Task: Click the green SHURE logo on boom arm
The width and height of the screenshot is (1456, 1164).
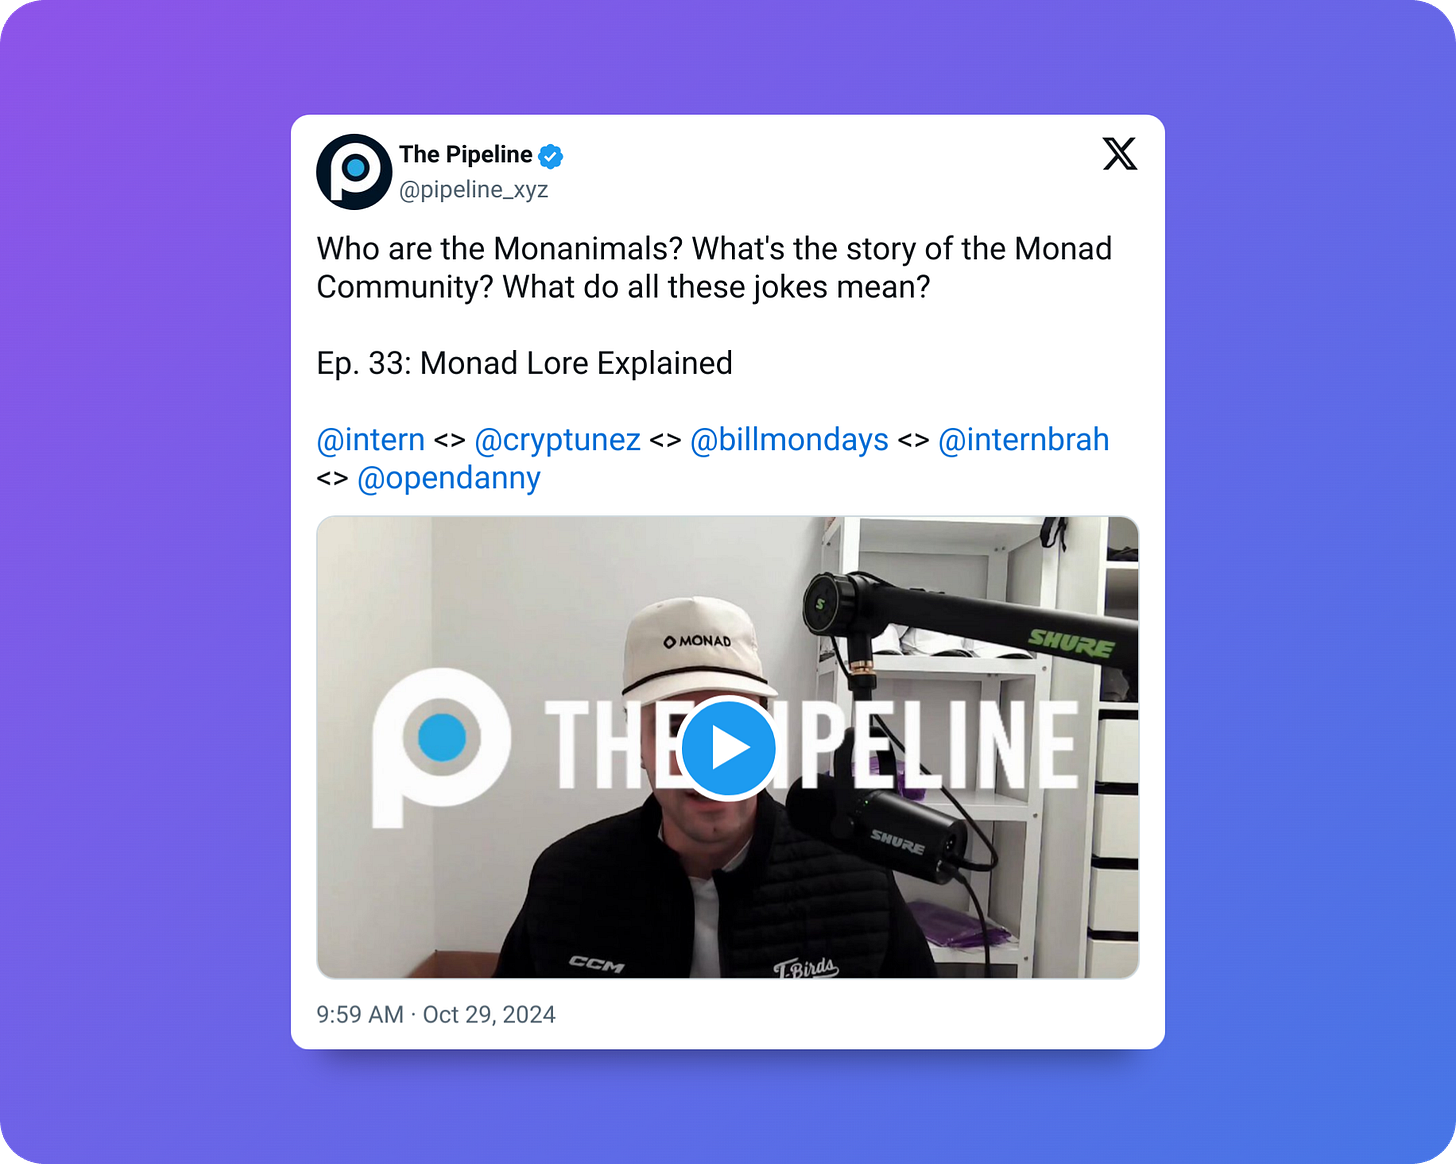Action: 1071,644
